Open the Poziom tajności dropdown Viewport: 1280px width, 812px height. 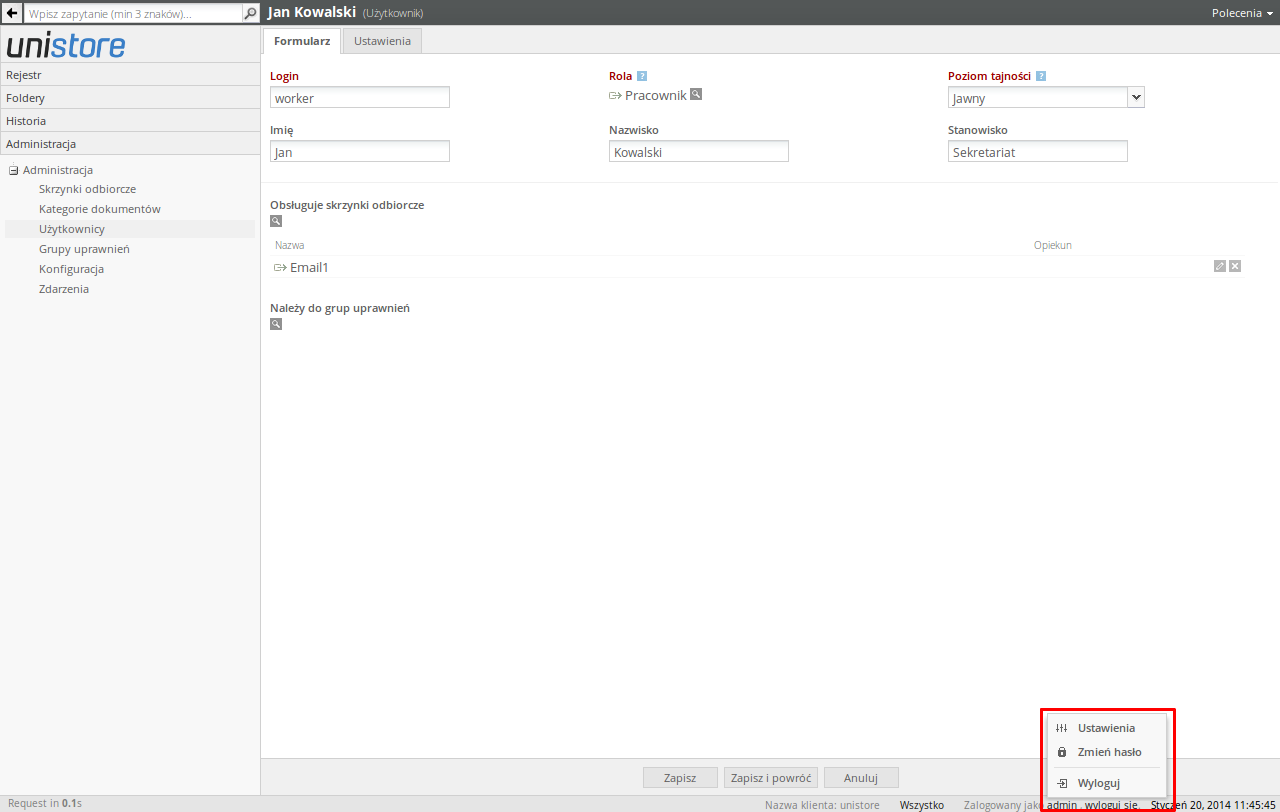coord(1136,98)
